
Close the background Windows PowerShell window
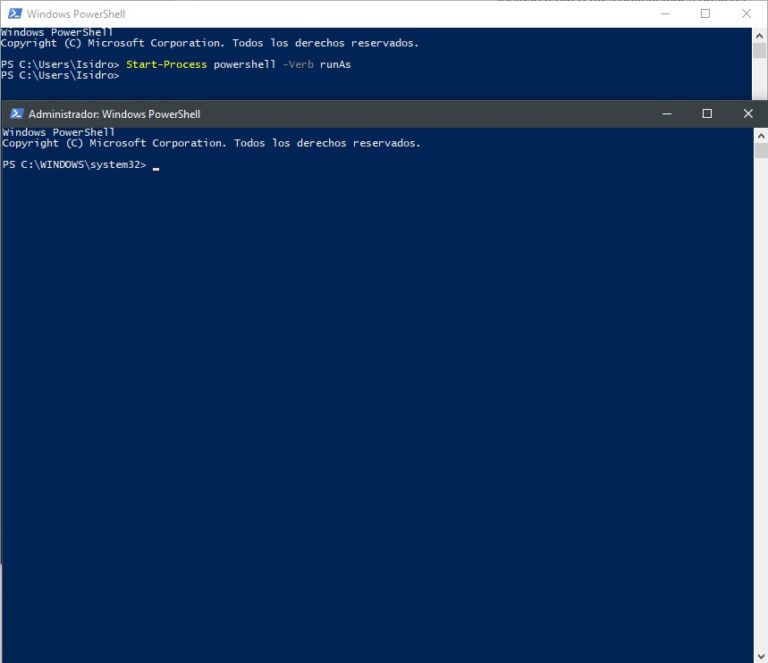tap(746, 14)
